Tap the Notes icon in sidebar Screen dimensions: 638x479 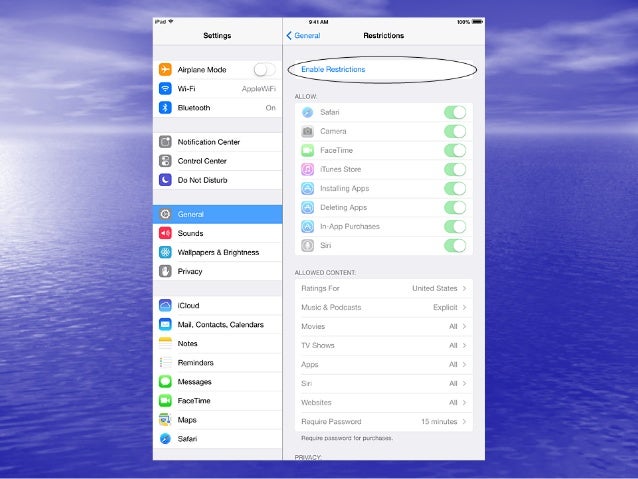pos(165,343)
